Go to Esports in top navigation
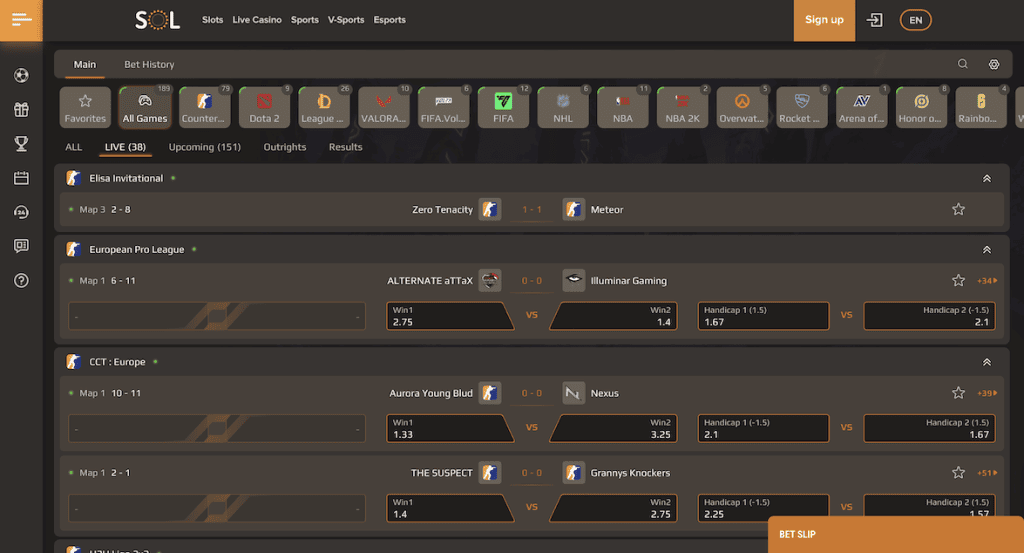 (x=390, y=20)
